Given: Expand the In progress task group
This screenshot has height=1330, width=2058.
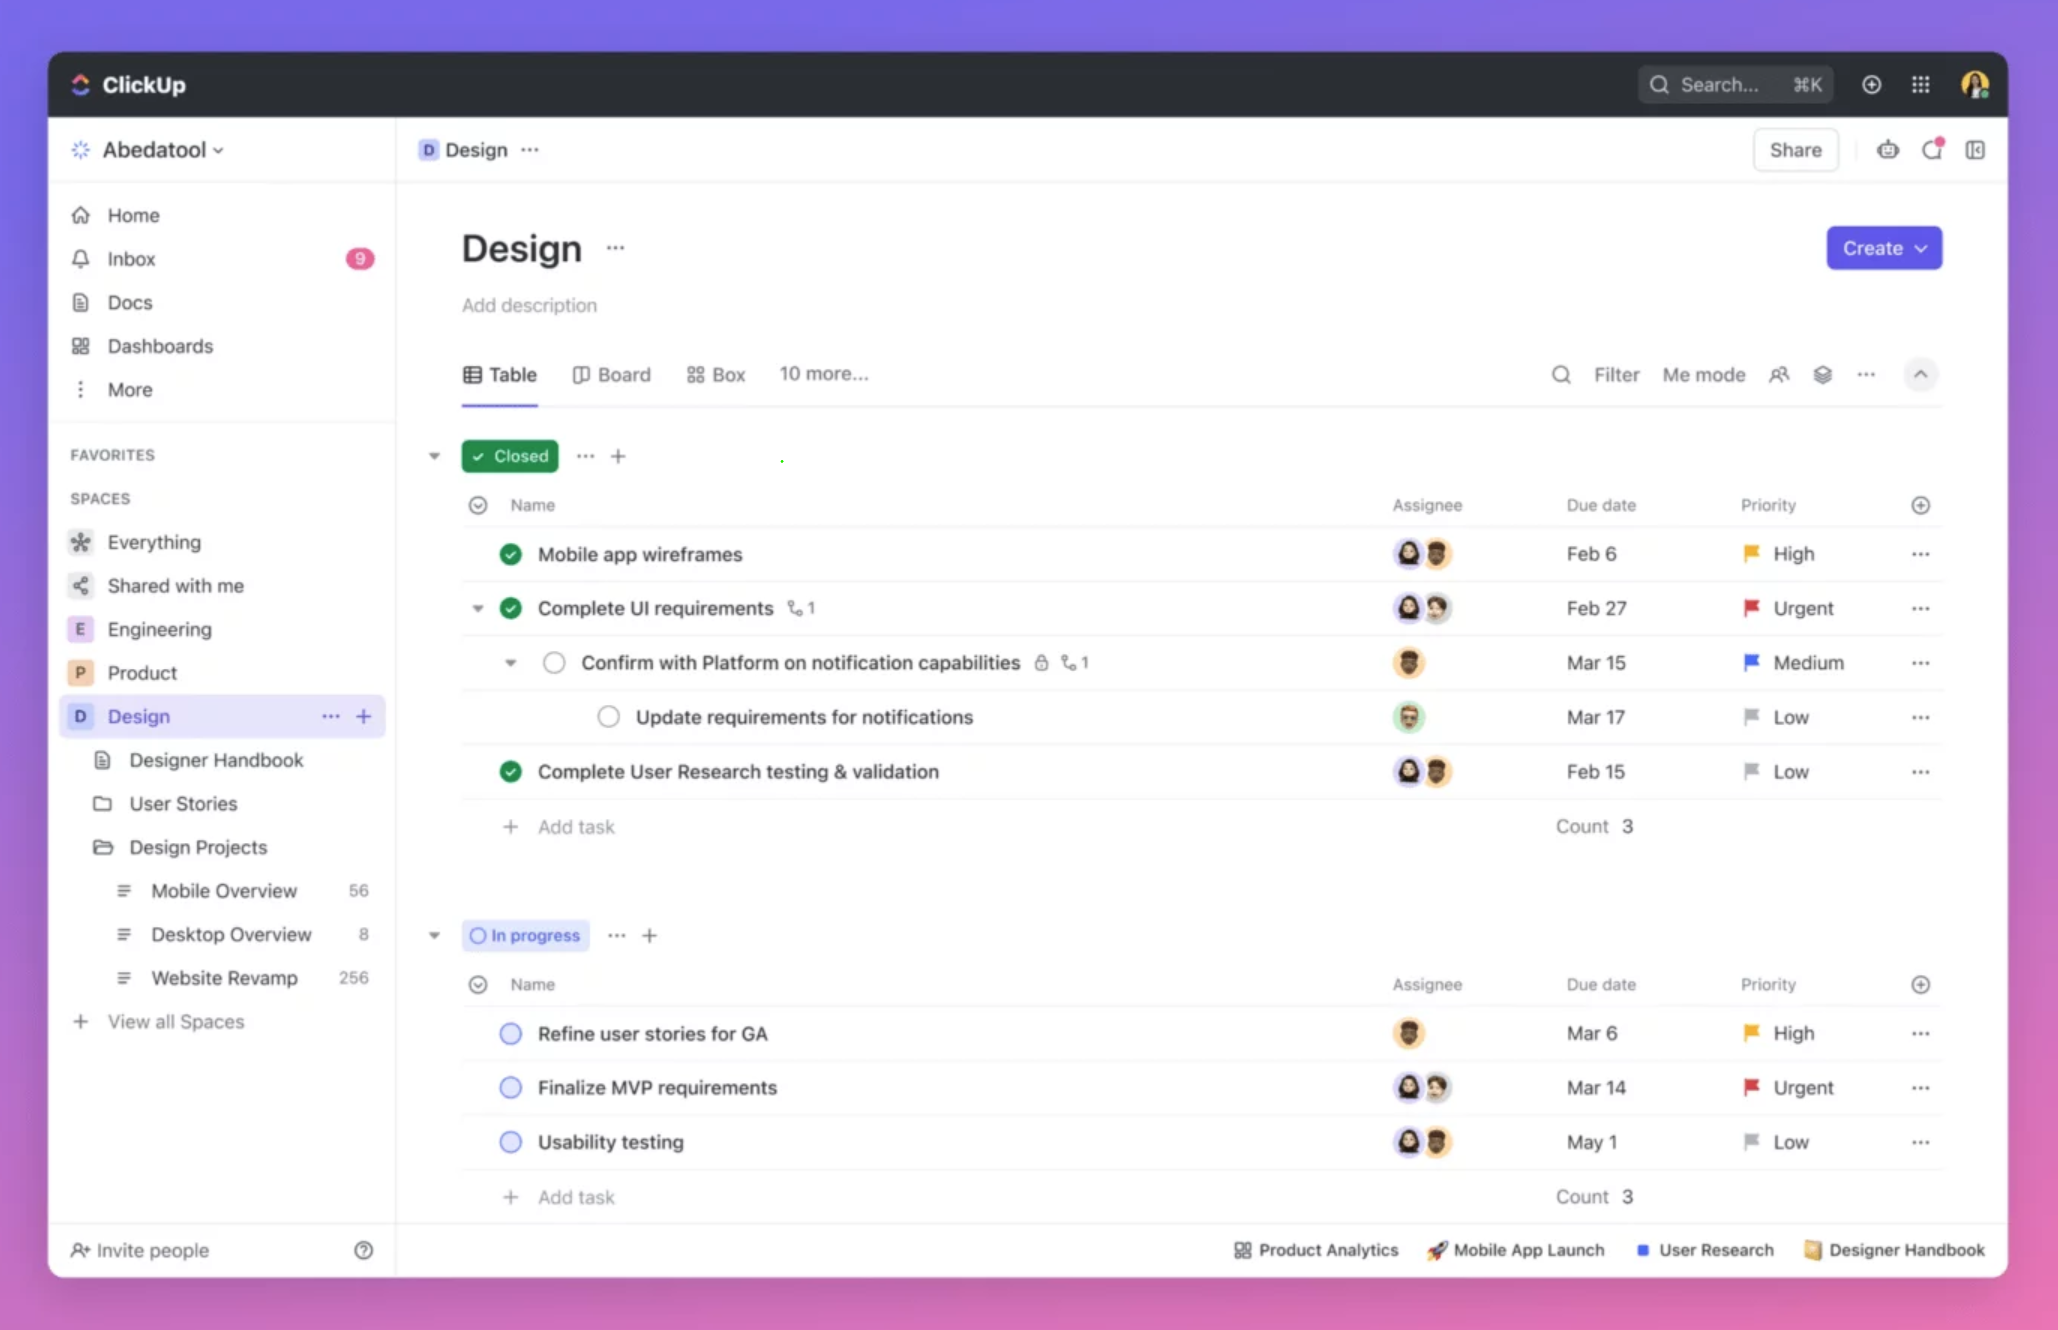Looking at the screenshot, I should pos(434,936).
